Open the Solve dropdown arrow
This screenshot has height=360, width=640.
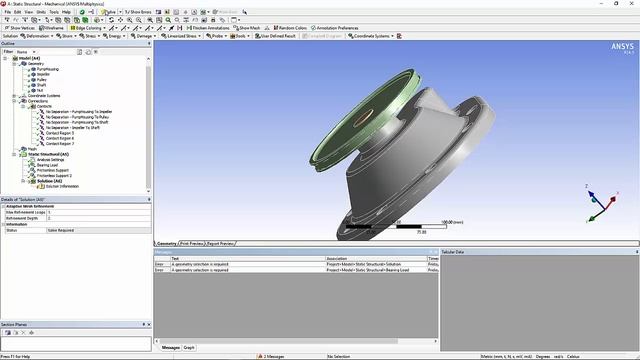click(120, 12)
